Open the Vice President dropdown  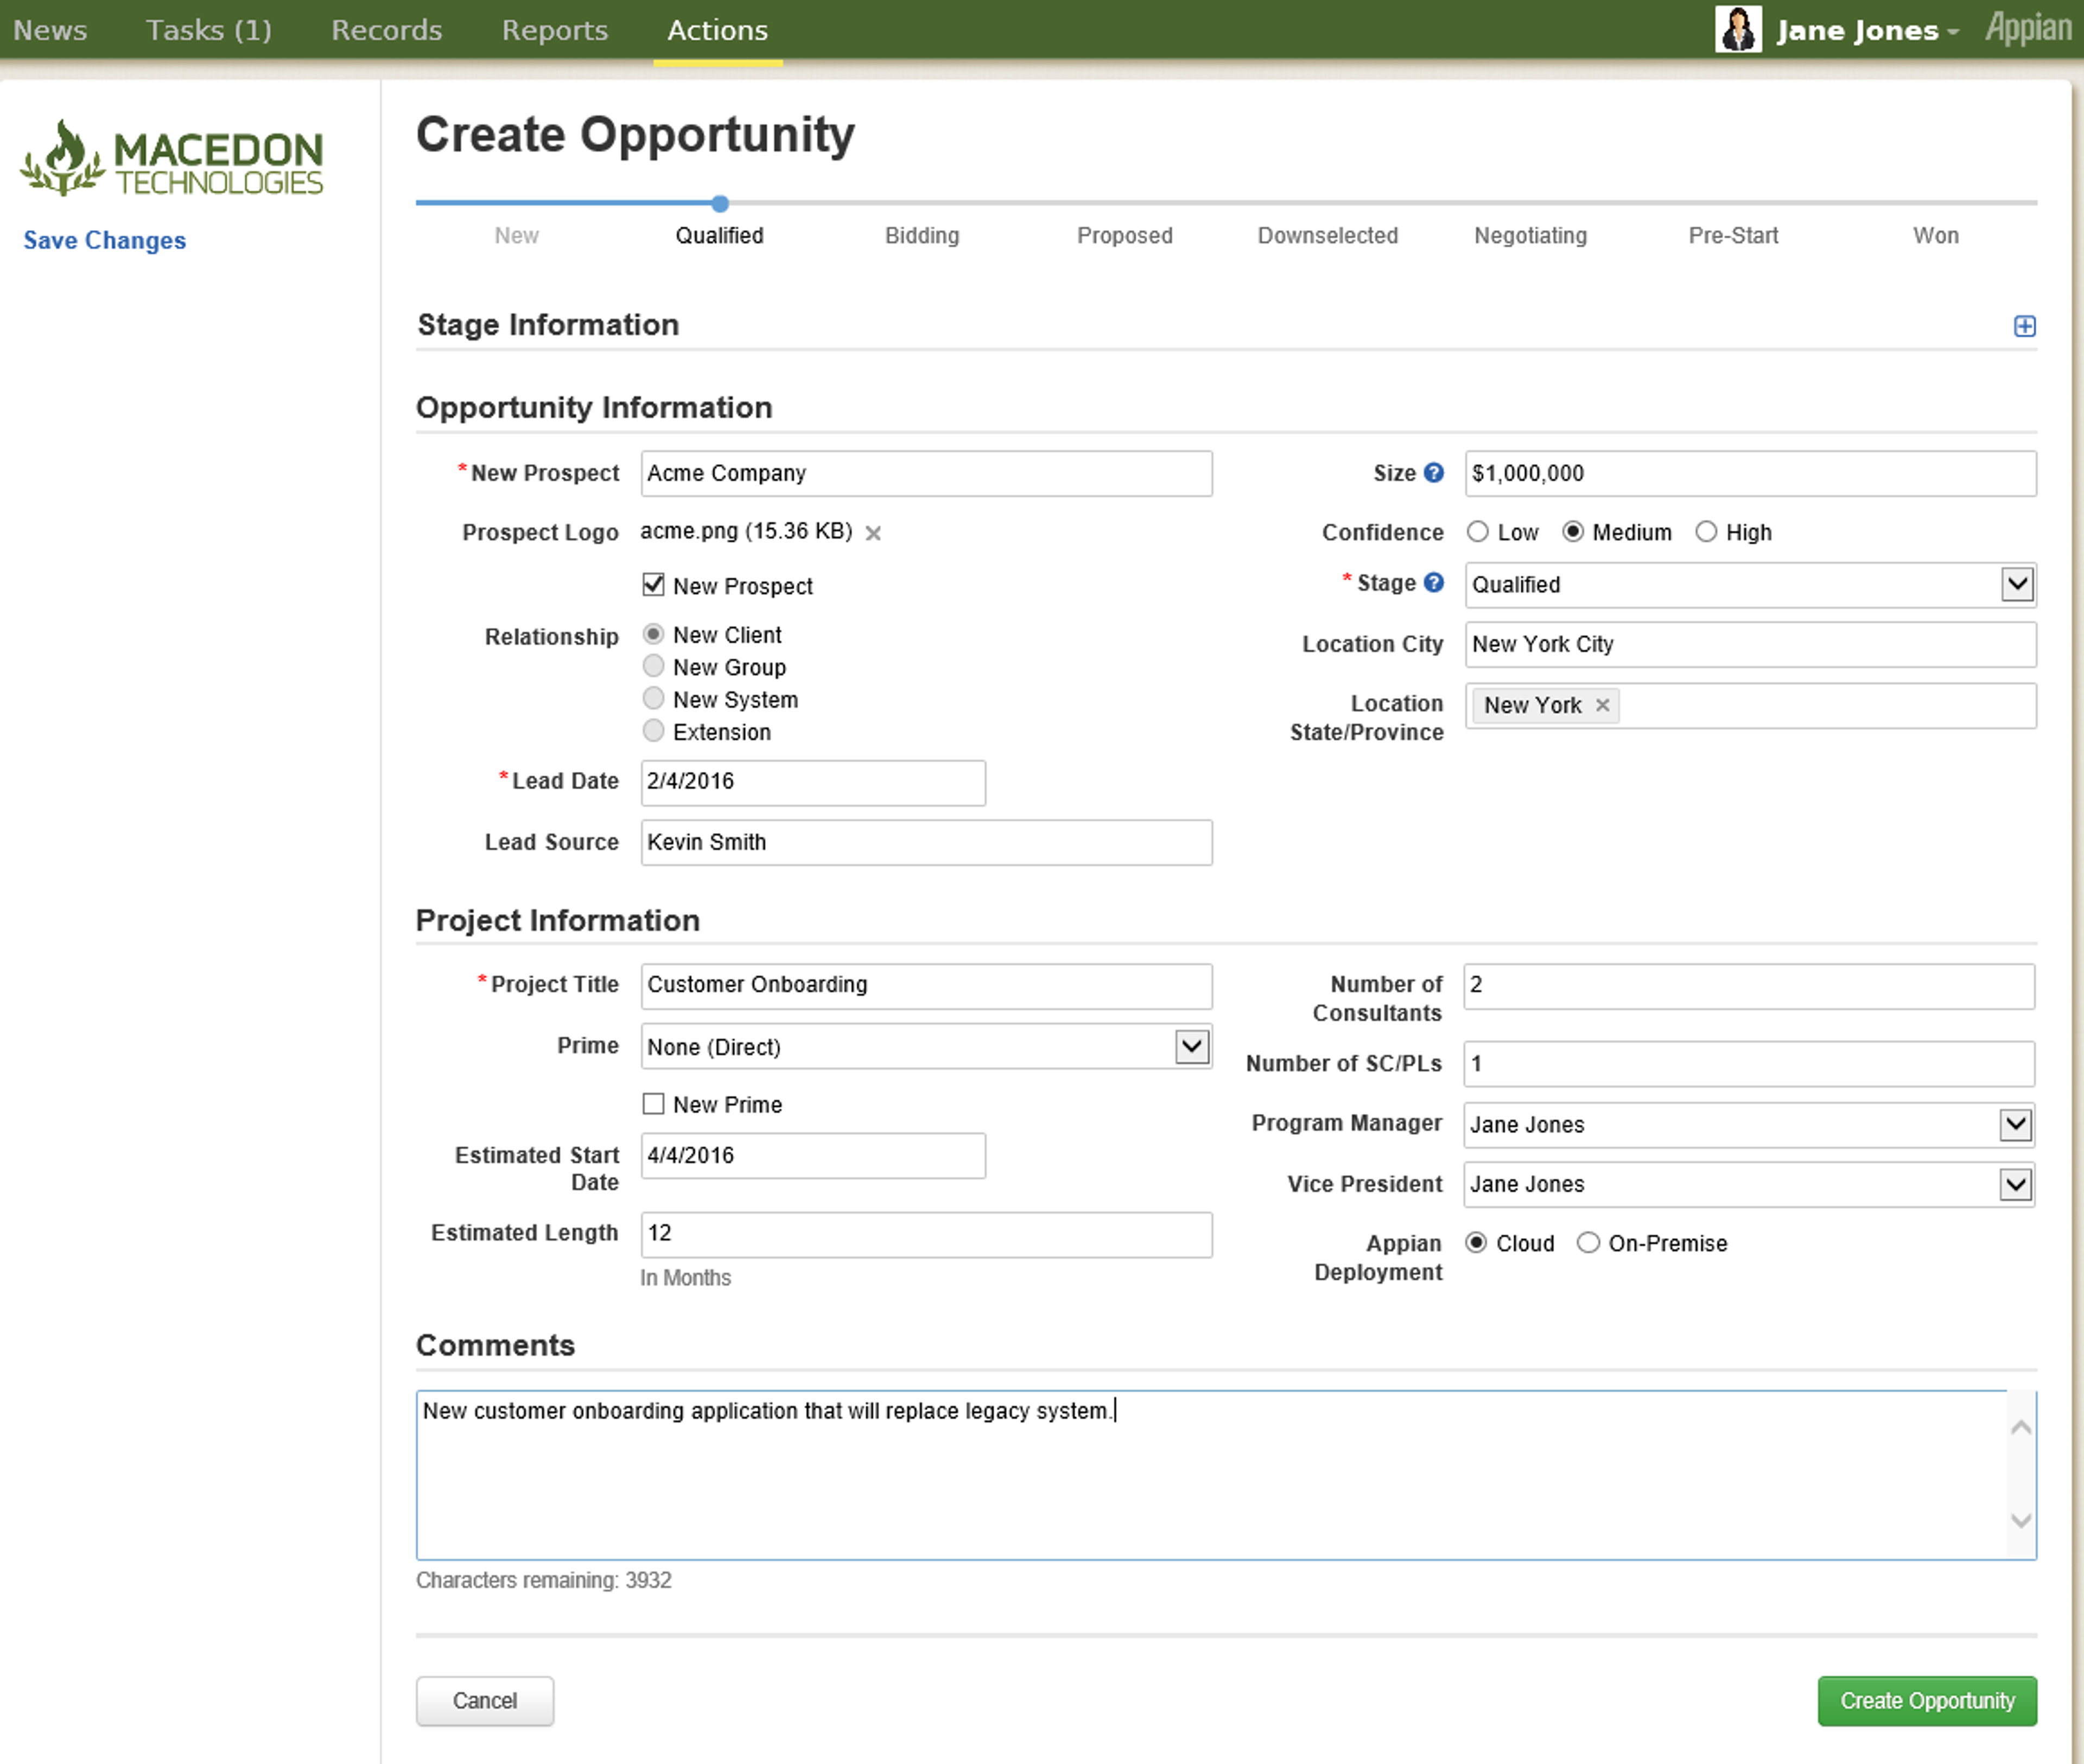click(1748, 1184)
